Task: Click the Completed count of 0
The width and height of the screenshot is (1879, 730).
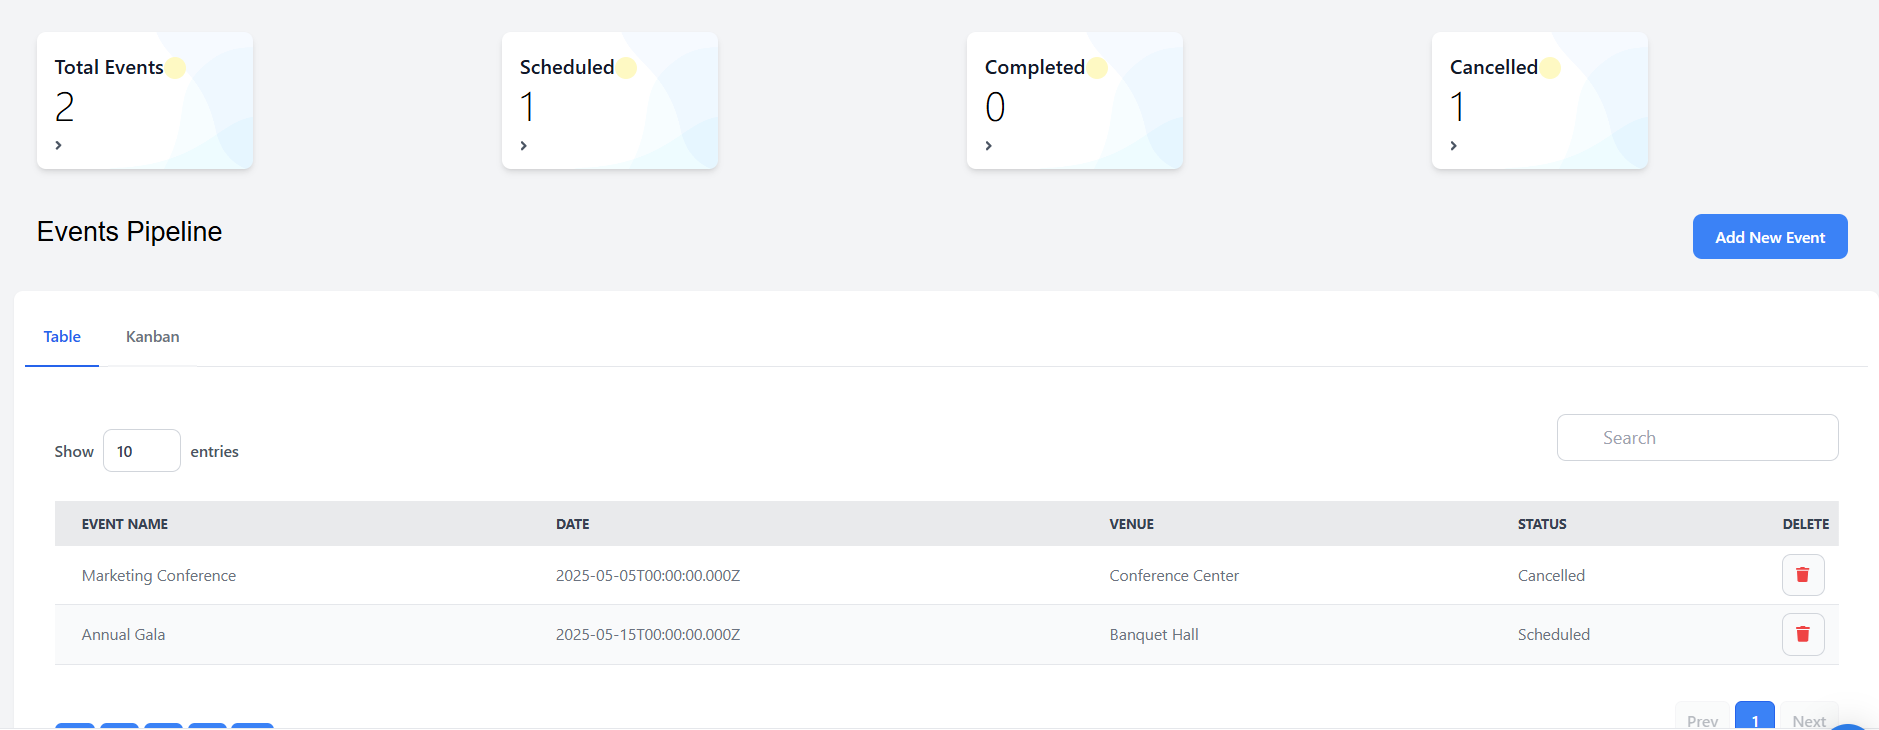Action: pyautogui.click(x=995, y=107)
